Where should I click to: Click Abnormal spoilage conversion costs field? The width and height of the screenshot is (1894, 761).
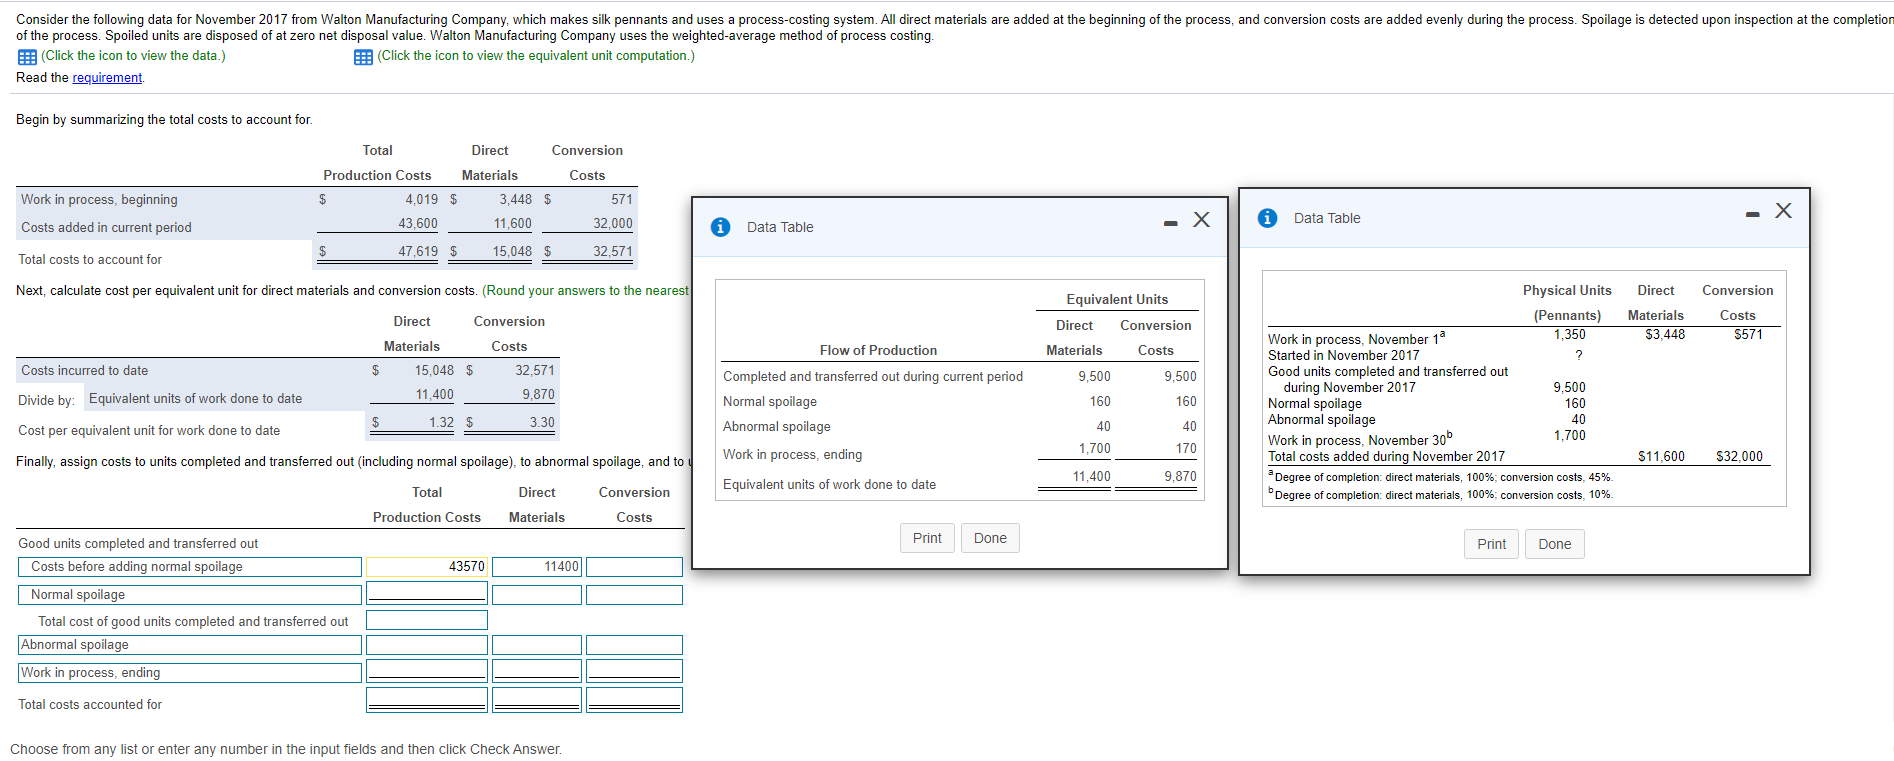pos(634,645)
